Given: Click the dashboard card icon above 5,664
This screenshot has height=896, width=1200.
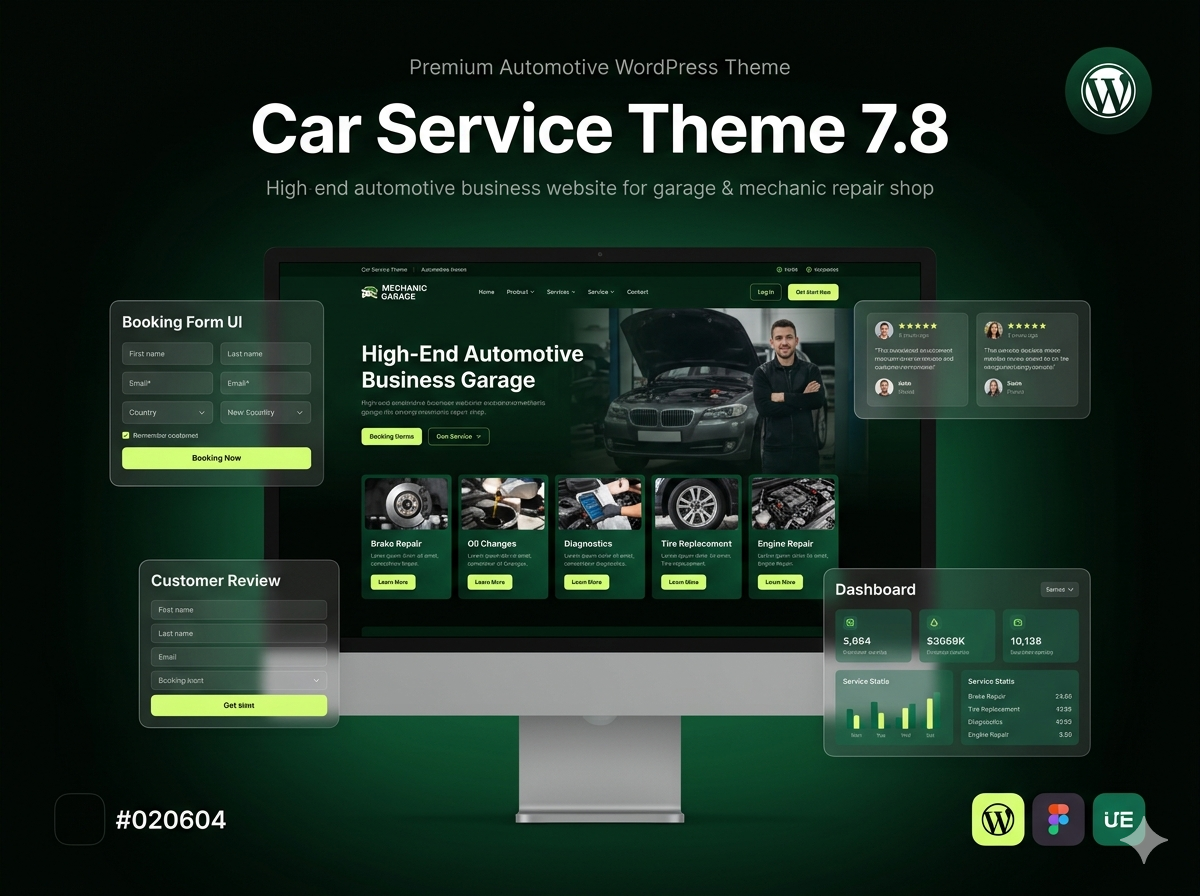Looking at the screenshot, I should pyautogui.click(x=850, y=622).
